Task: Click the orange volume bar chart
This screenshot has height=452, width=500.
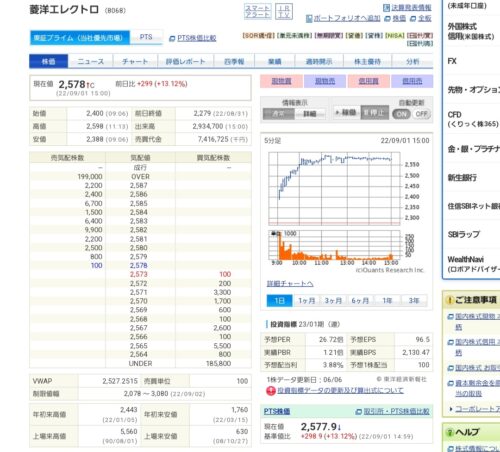Action: pos(334,245)
